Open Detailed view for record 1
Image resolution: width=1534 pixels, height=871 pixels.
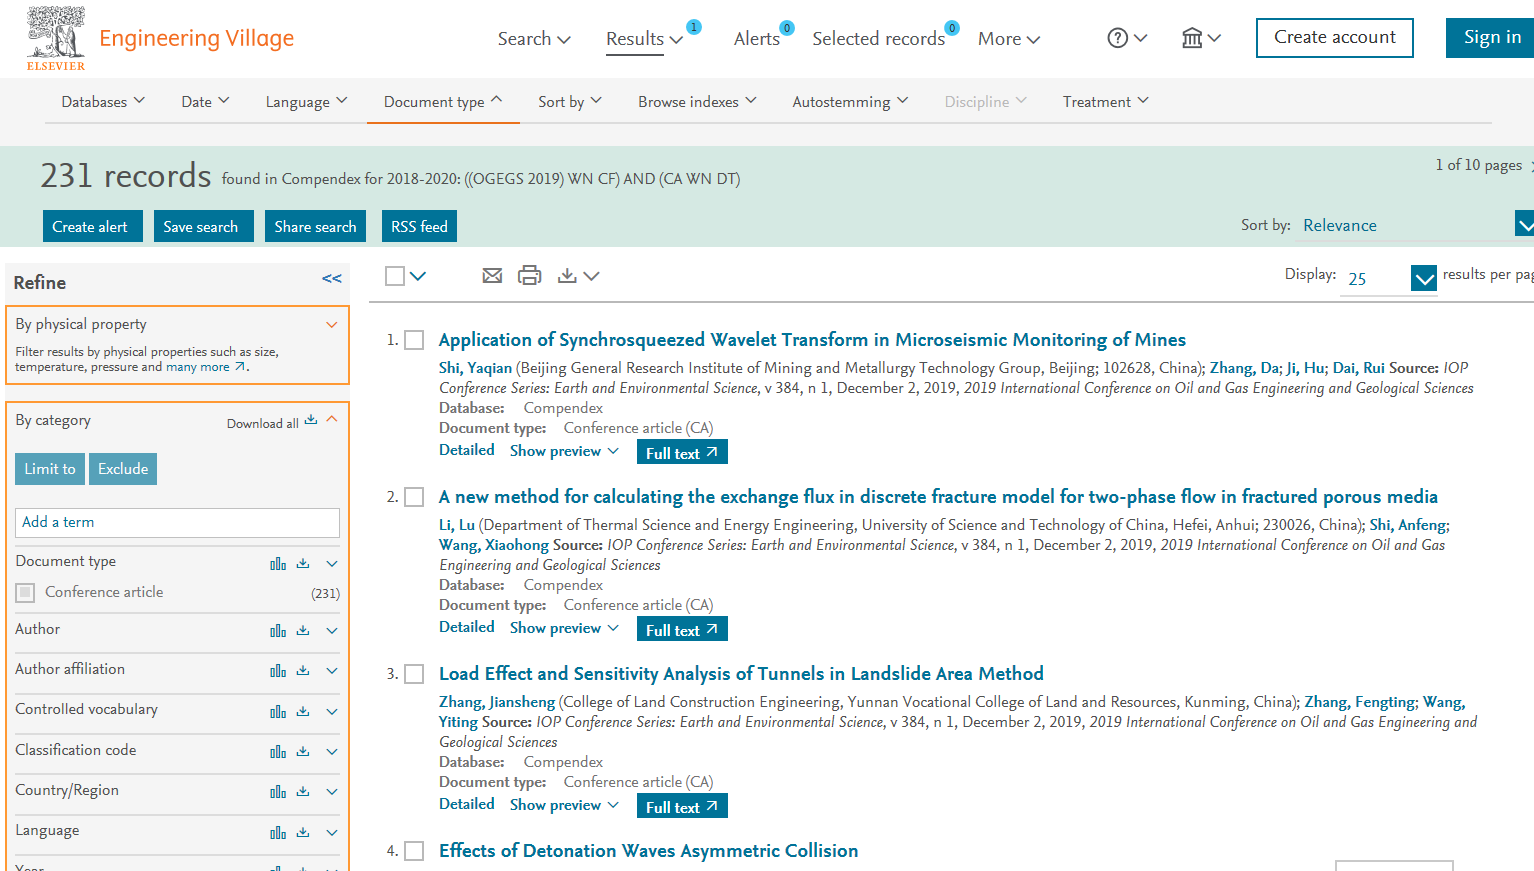point(467,450)
